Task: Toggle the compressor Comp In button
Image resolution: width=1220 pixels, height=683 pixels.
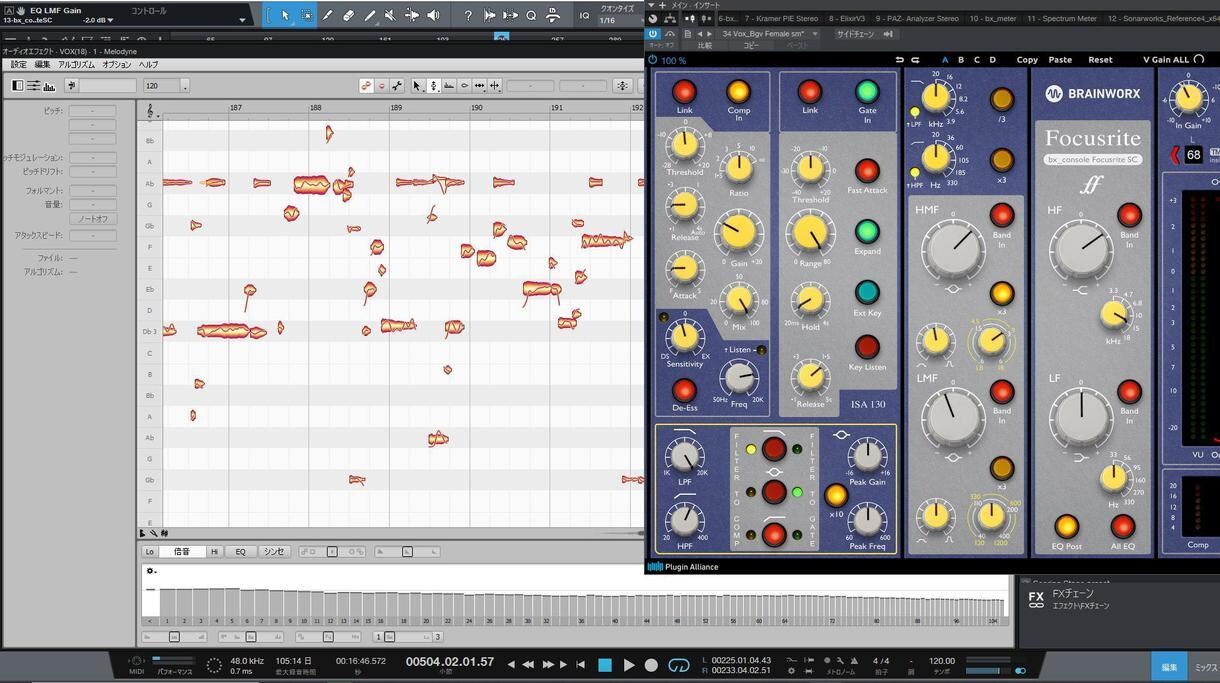Action: tap(738, 93)
